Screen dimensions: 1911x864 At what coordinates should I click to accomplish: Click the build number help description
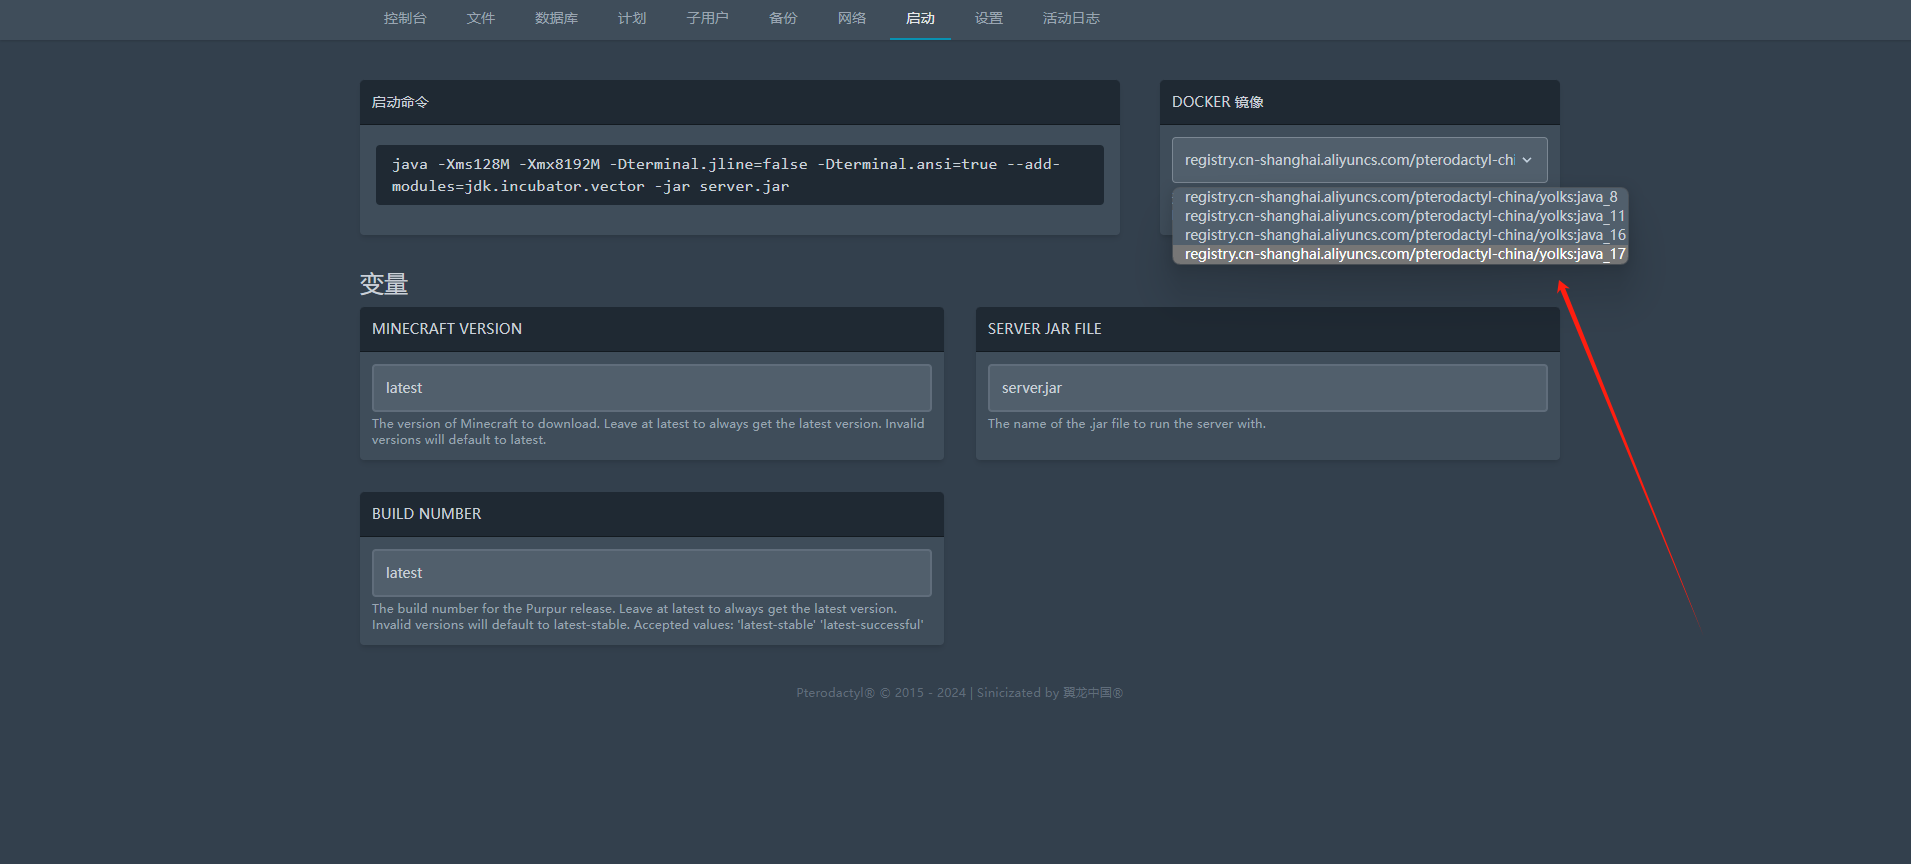648,617
